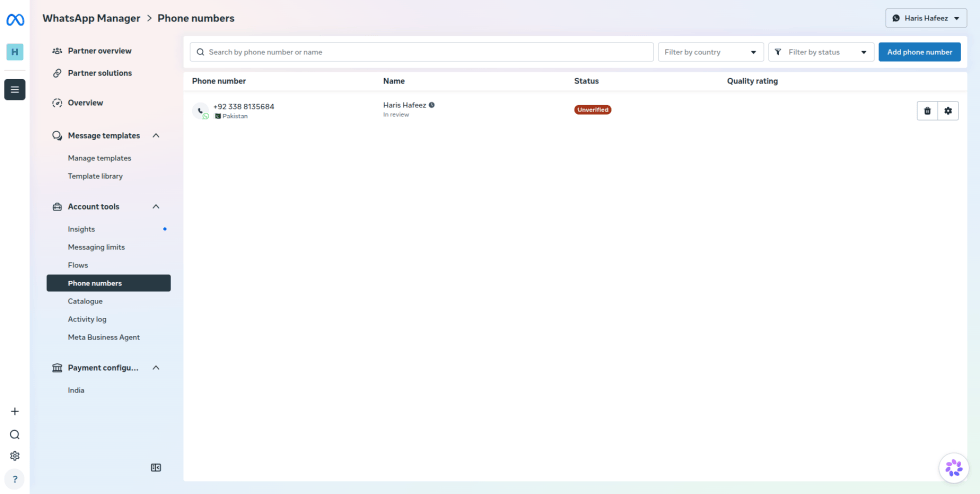Collapse the Message templates section
This screenshot has width=980, height=494.
coord(156,136)
